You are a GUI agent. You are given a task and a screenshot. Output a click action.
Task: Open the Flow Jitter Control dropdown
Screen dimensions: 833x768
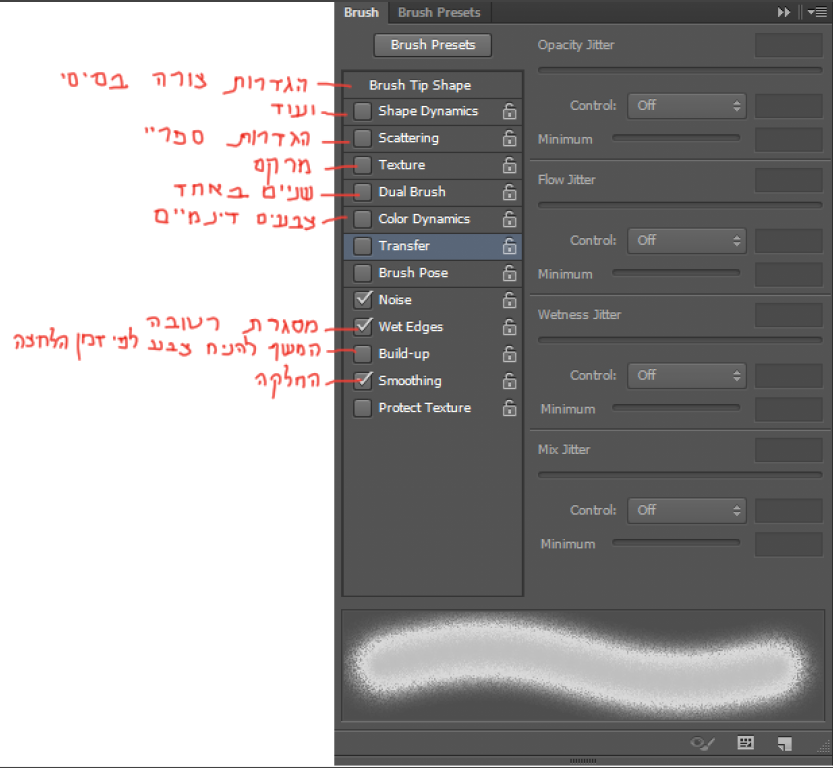[x=686, y=241]
